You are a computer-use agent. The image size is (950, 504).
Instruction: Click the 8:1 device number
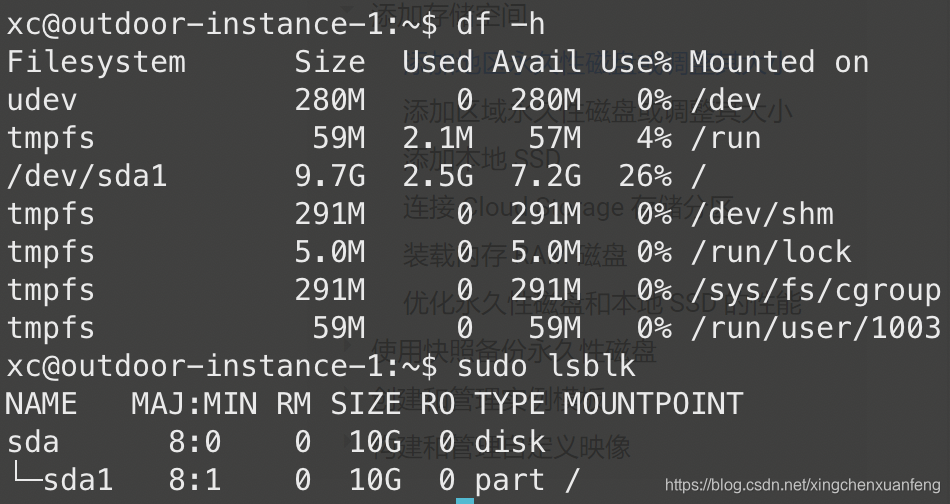194,480
